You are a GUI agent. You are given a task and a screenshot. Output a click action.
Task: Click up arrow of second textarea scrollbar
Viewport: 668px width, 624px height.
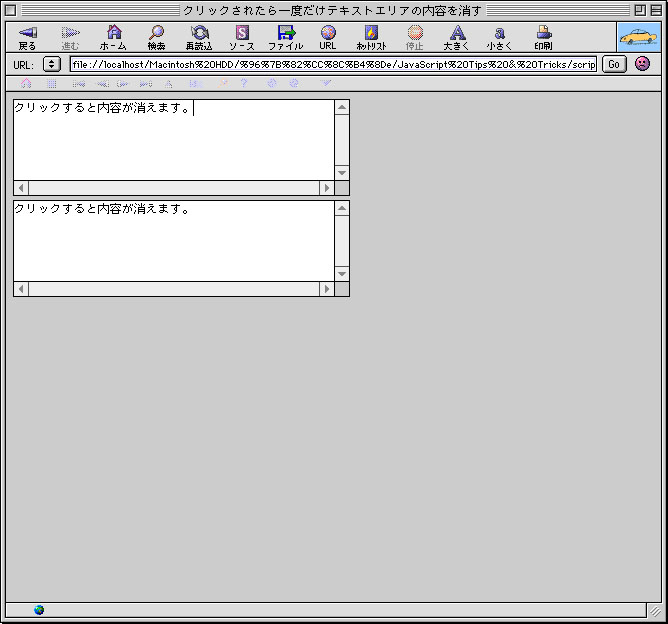point(342,208)
